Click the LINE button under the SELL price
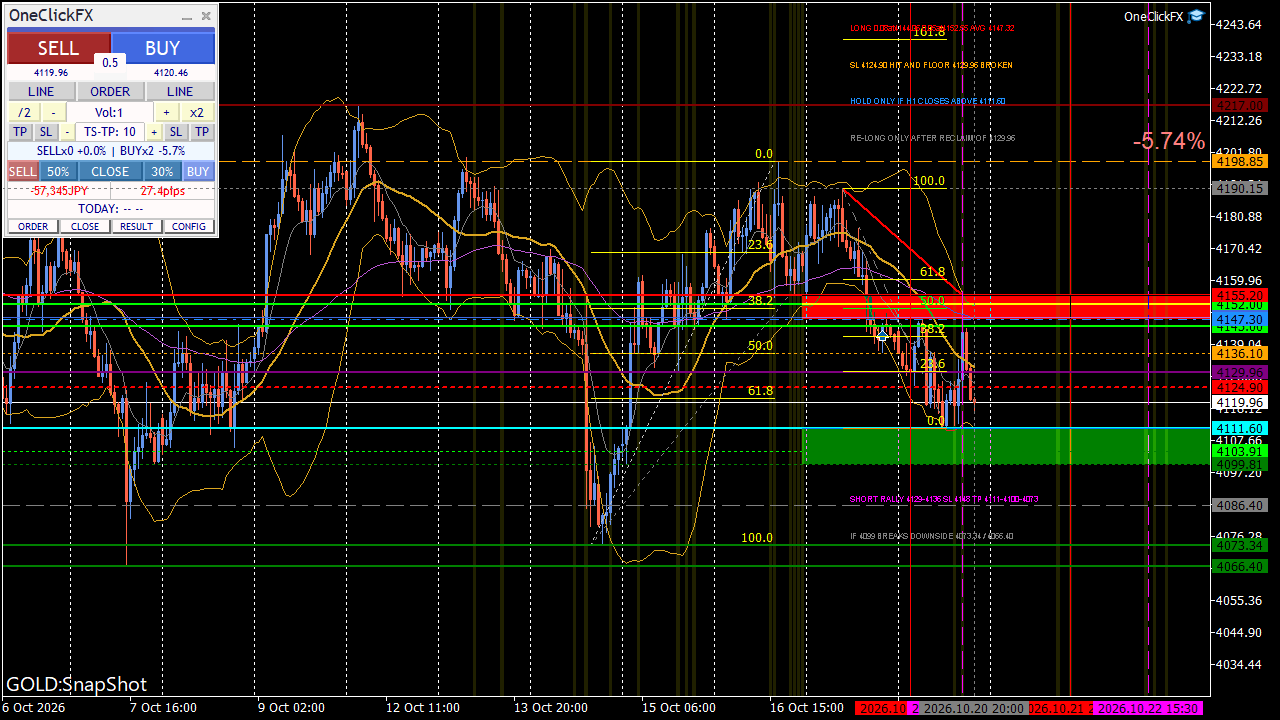 pos(41,91)
